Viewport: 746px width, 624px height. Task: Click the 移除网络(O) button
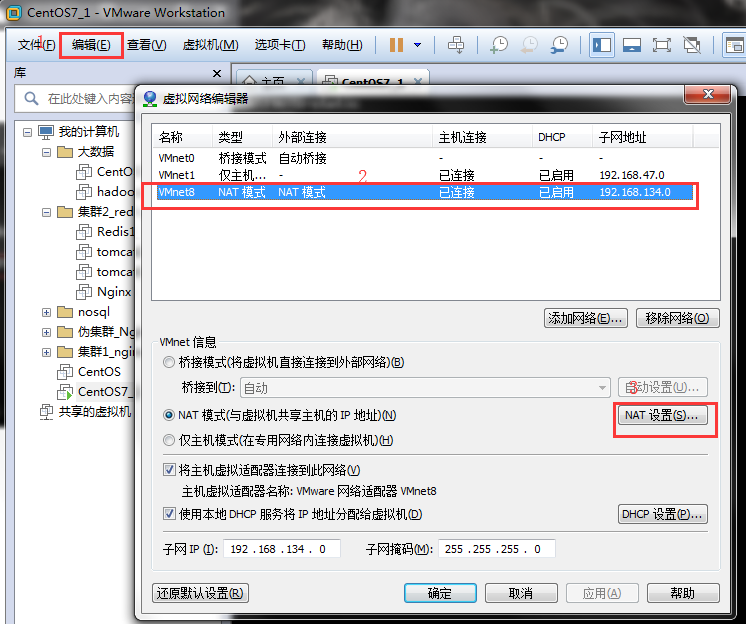(x=677, y=318)
